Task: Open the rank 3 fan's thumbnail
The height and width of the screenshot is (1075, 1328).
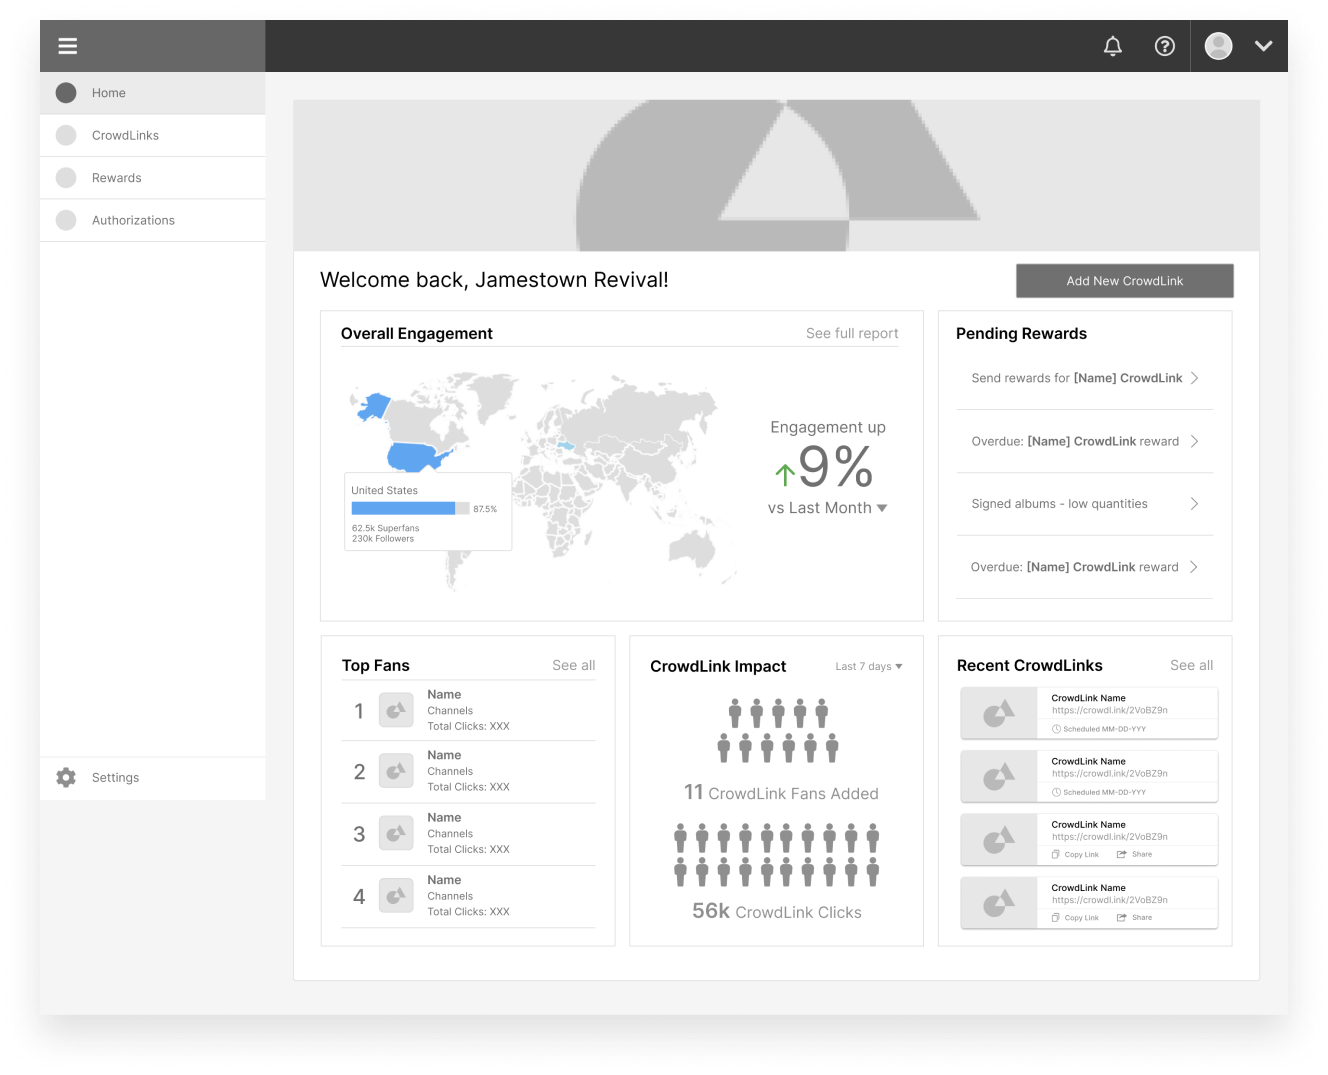Action: point(396,833)
